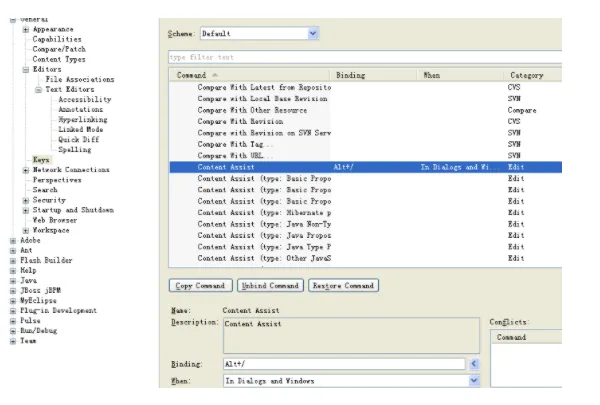Image resolution: width=600 pixels, height=405 pixels.
Task: Expand the Startup and Shutdown node
Action: point(26,210)
